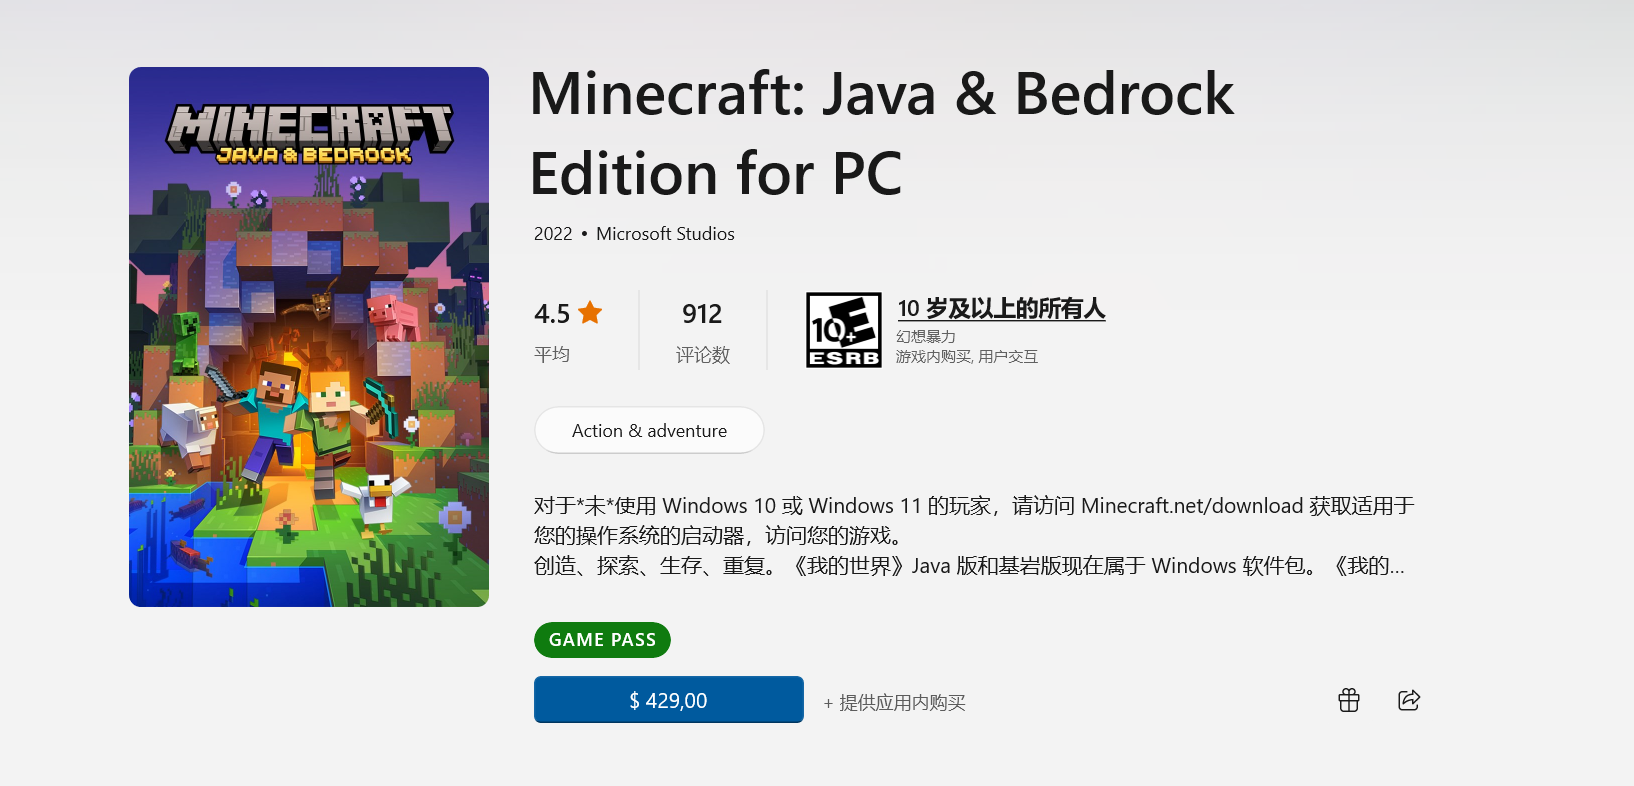The height and width of the screenshot is (786, 1634).
Task: Click the 912 review count
Action: pos(702,314)
